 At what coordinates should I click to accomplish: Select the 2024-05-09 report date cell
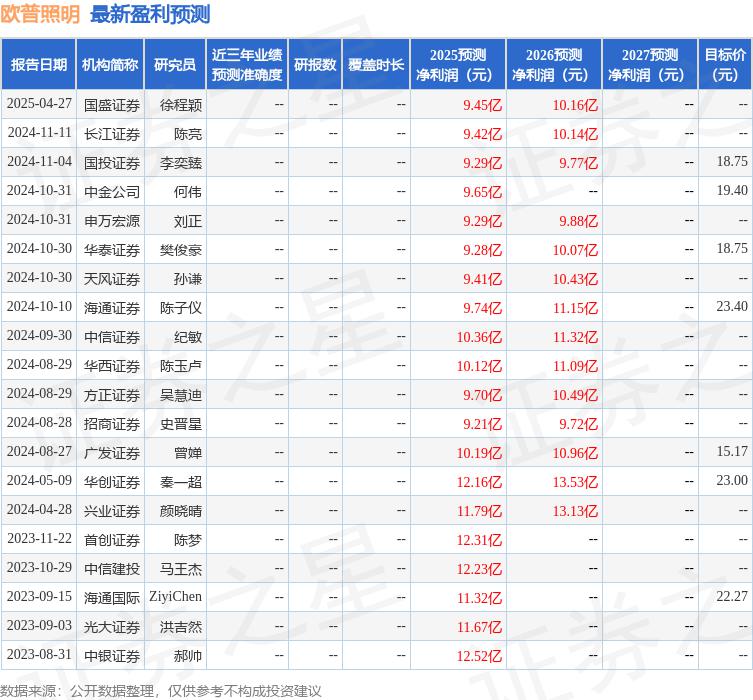point(39,481)
